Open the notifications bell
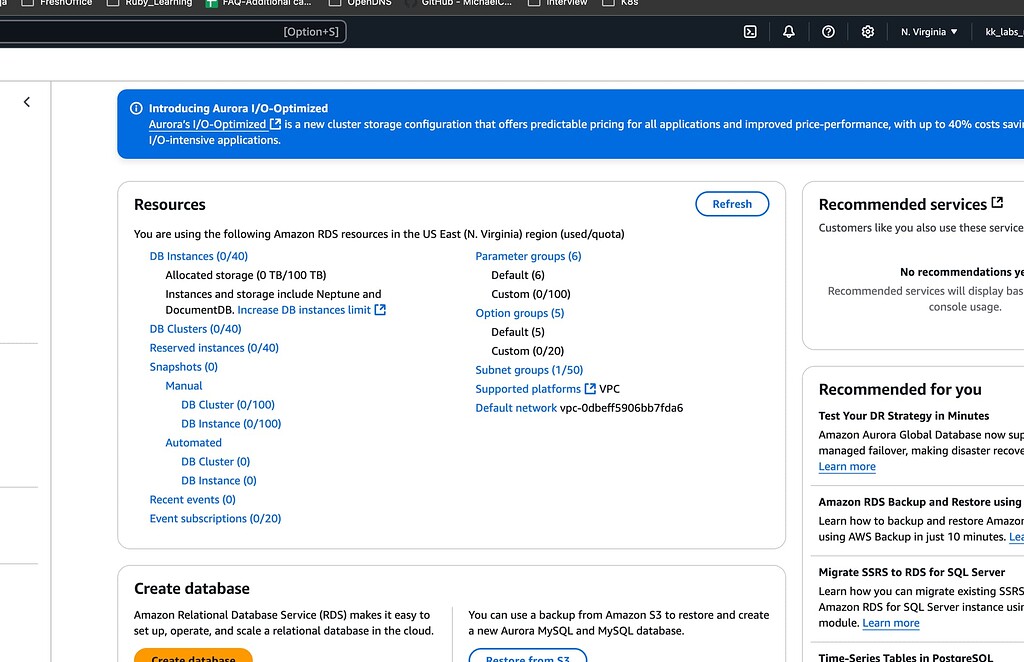The width and height of the screenshot is (1024, 662). pos(789,32)
